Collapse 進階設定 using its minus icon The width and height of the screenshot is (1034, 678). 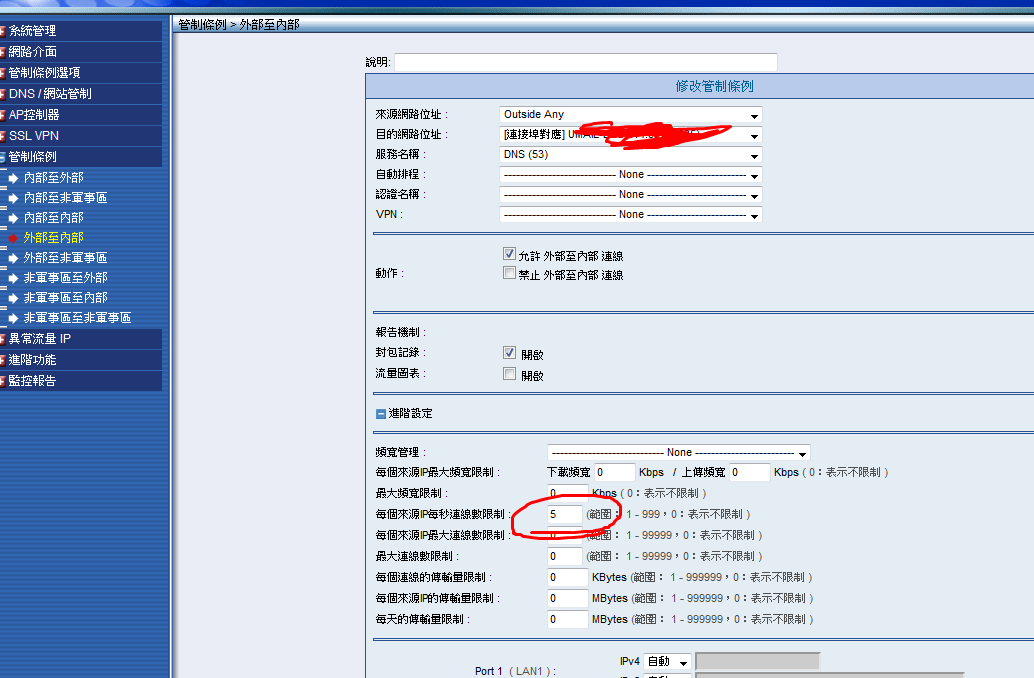click(380, 413)
